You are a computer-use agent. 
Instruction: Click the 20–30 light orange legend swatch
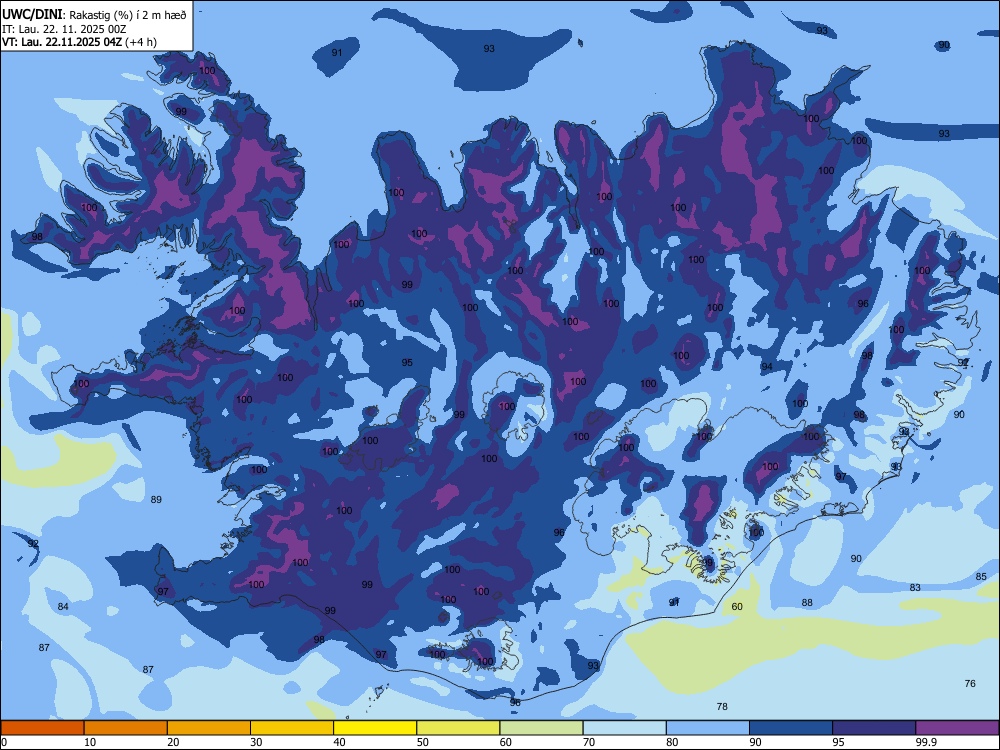coord(209,728)
